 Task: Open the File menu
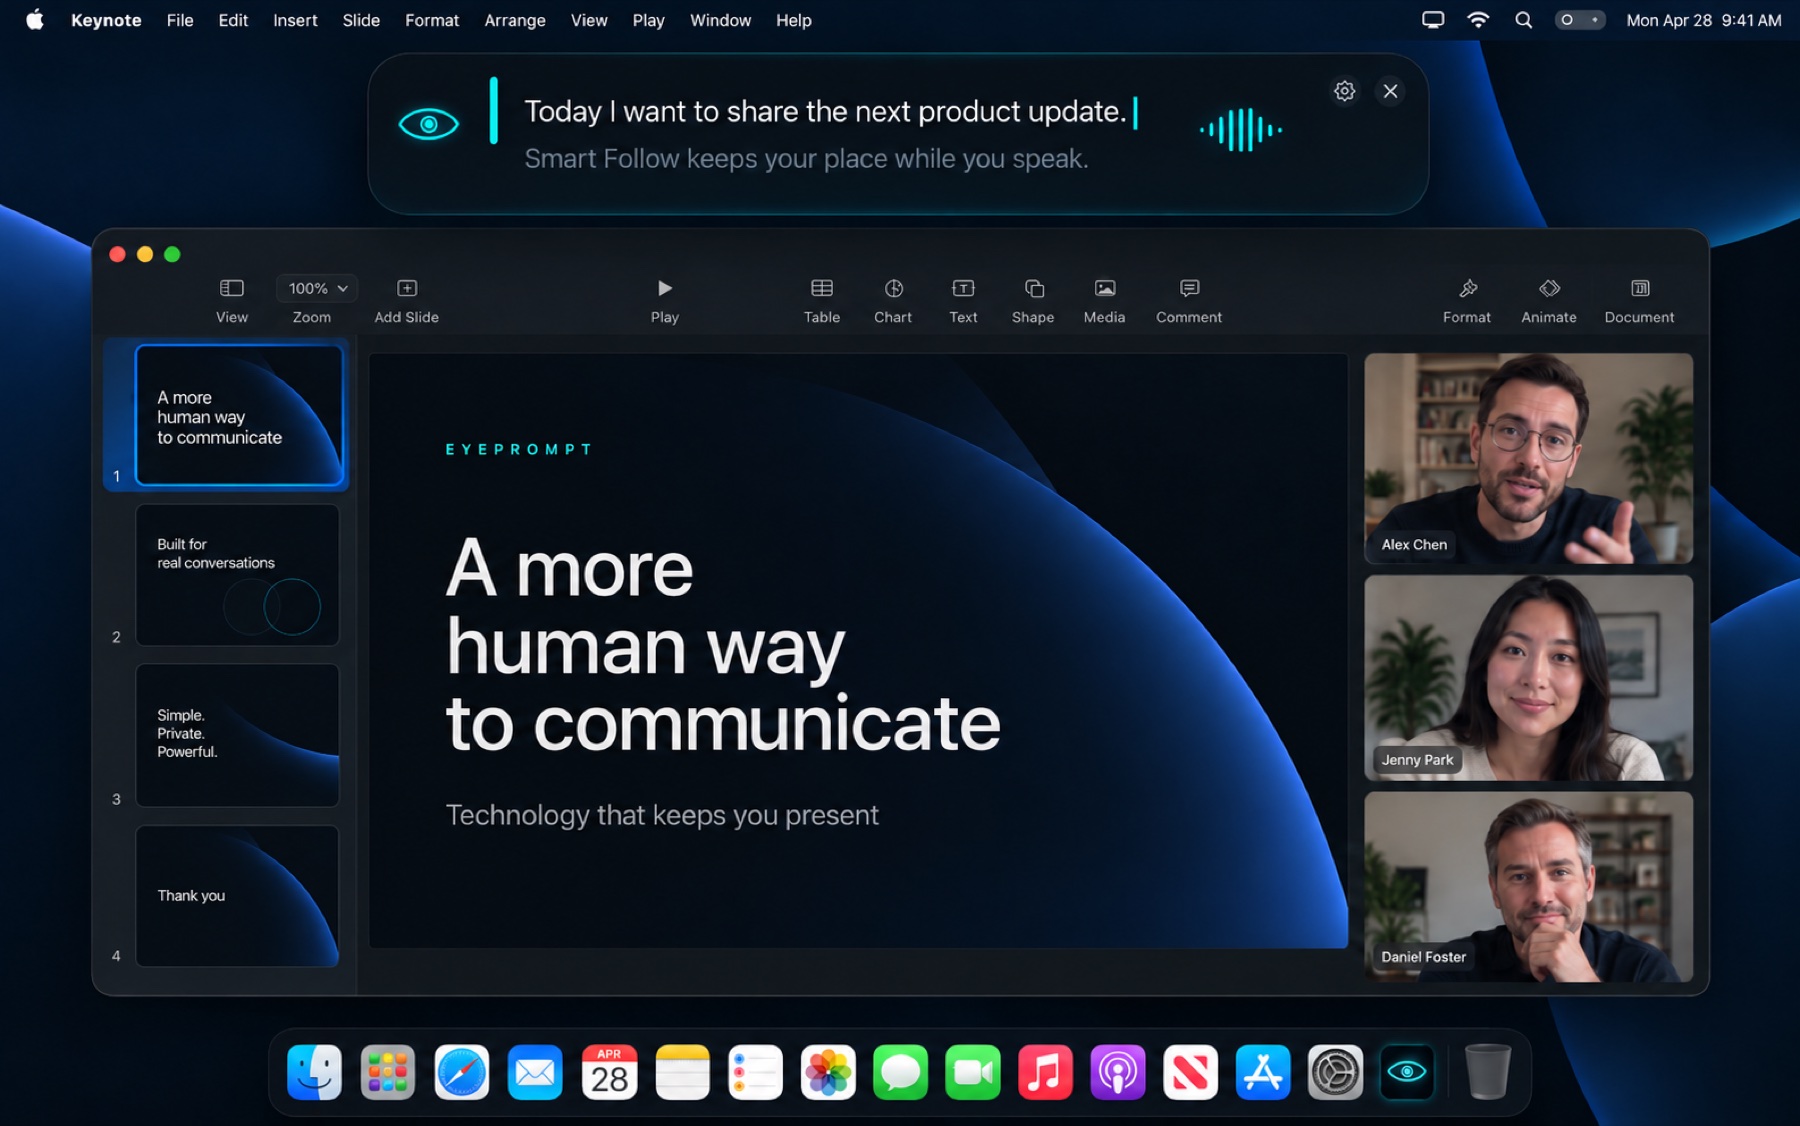pos(180,20)
